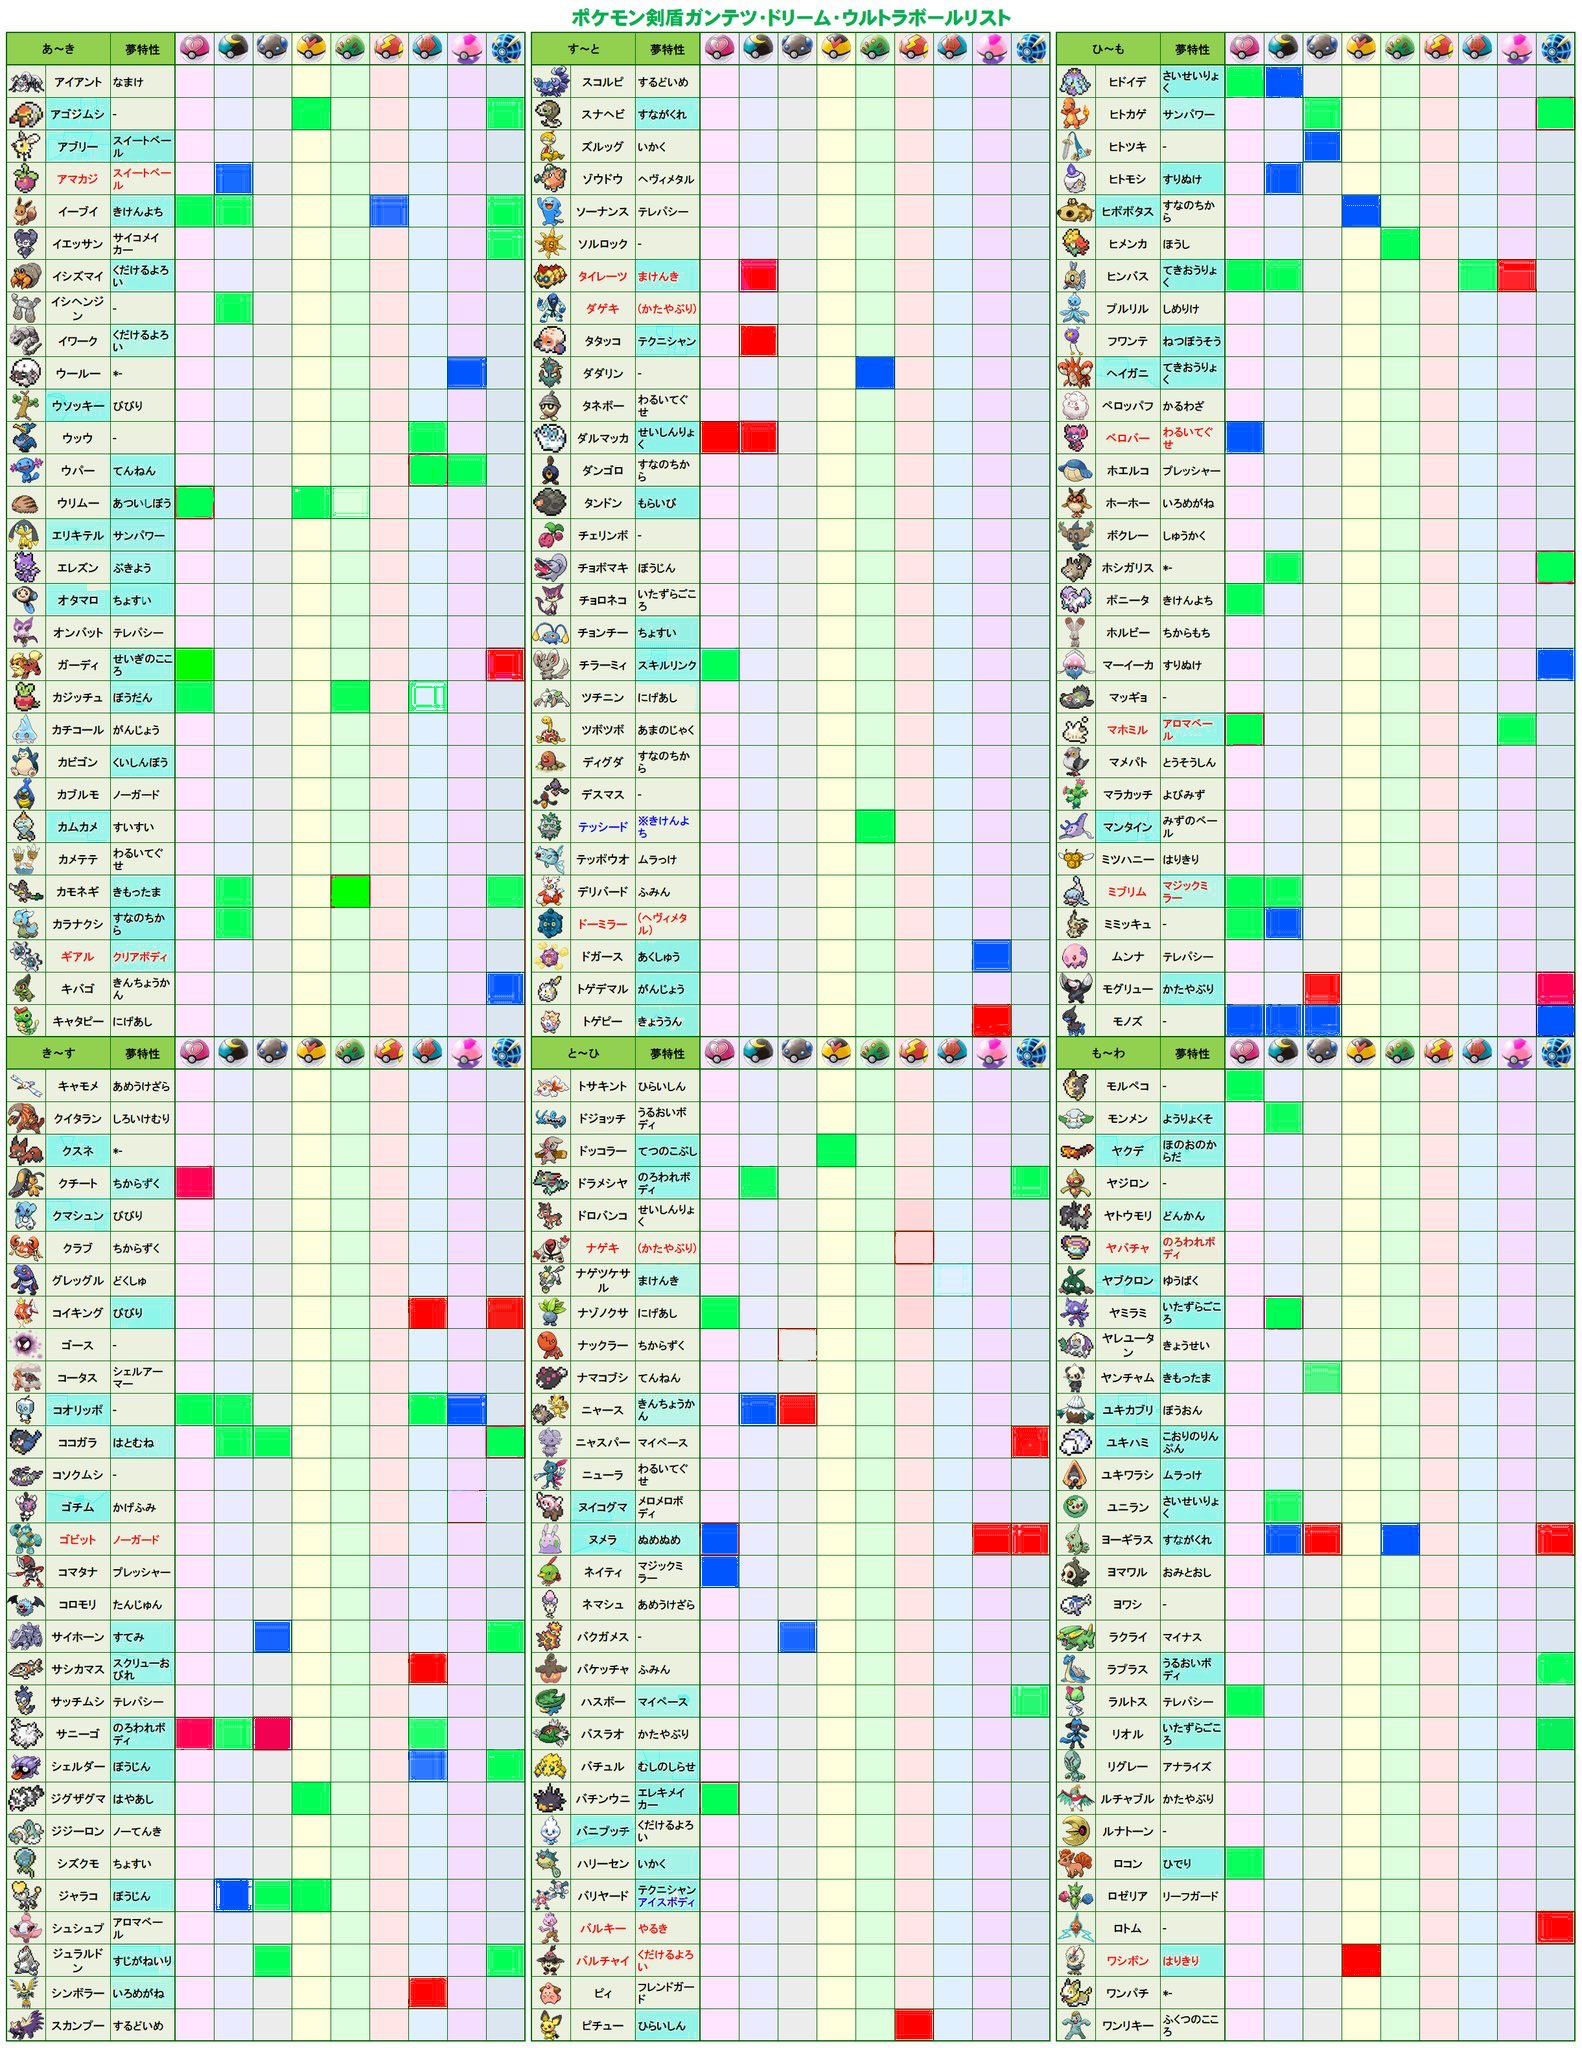
Task: Select the ひでり ability cell
Action: pyautogui.click(x=1192, y=1864)
